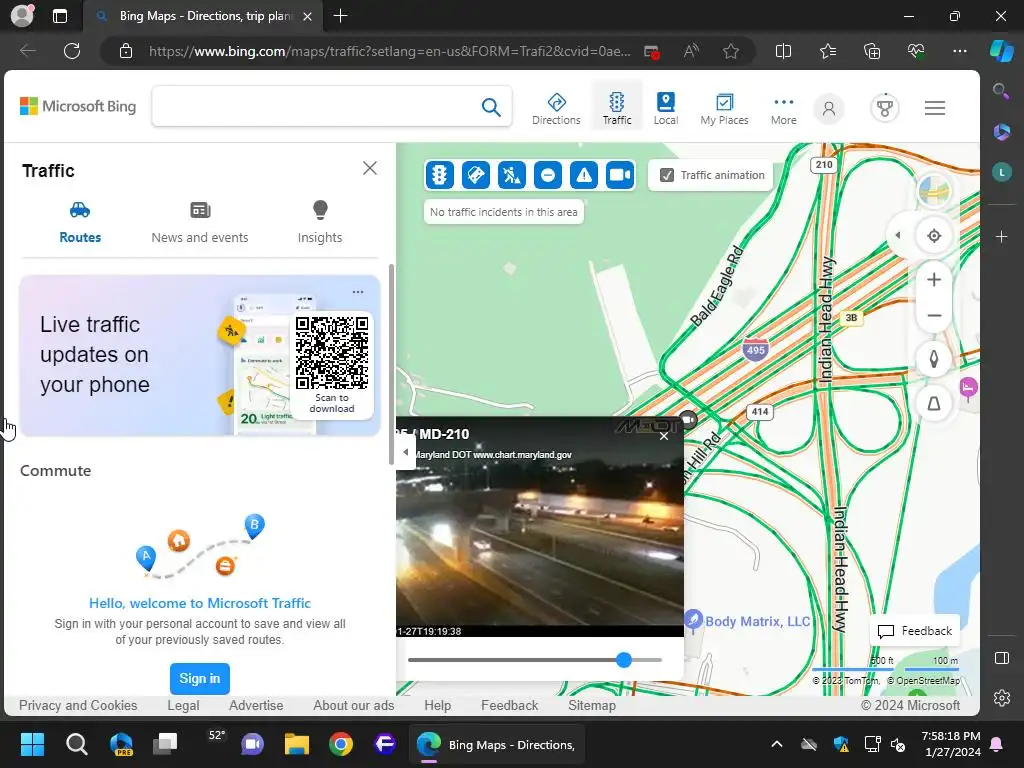Toggle construction worker incidents icon

tap(511, 175)
